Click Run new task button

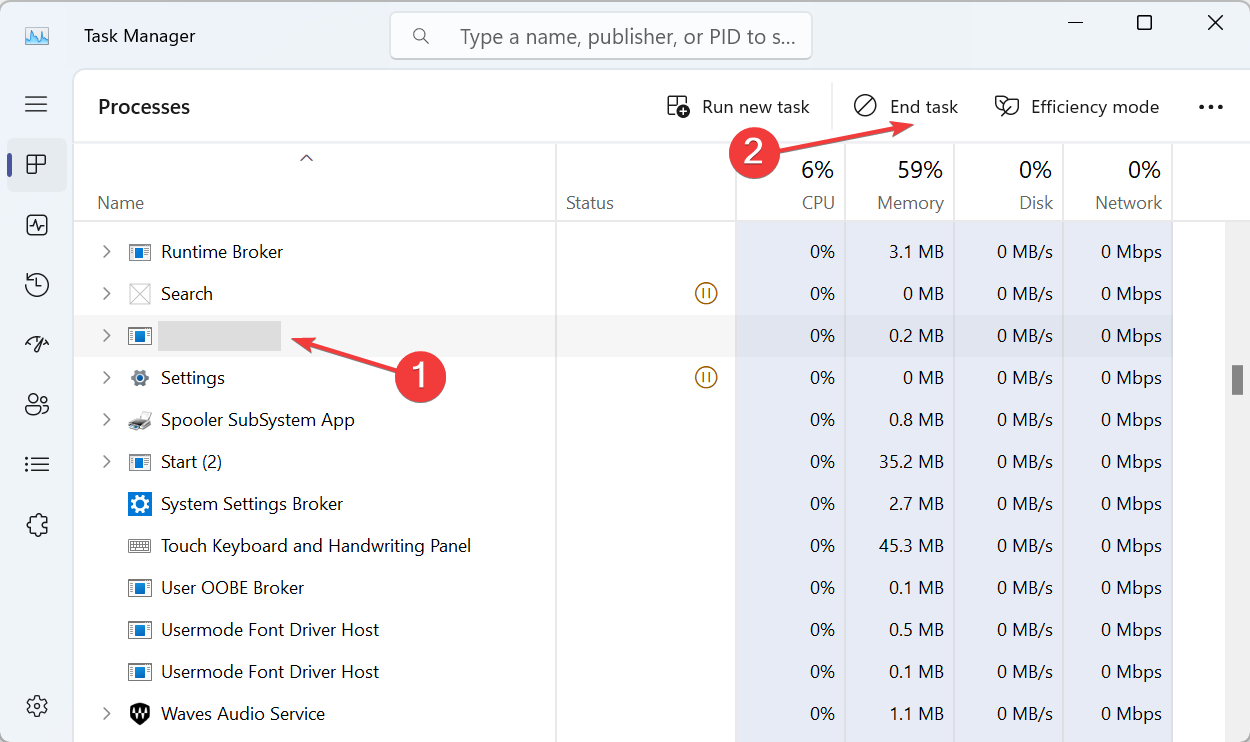tap(738, 107)
